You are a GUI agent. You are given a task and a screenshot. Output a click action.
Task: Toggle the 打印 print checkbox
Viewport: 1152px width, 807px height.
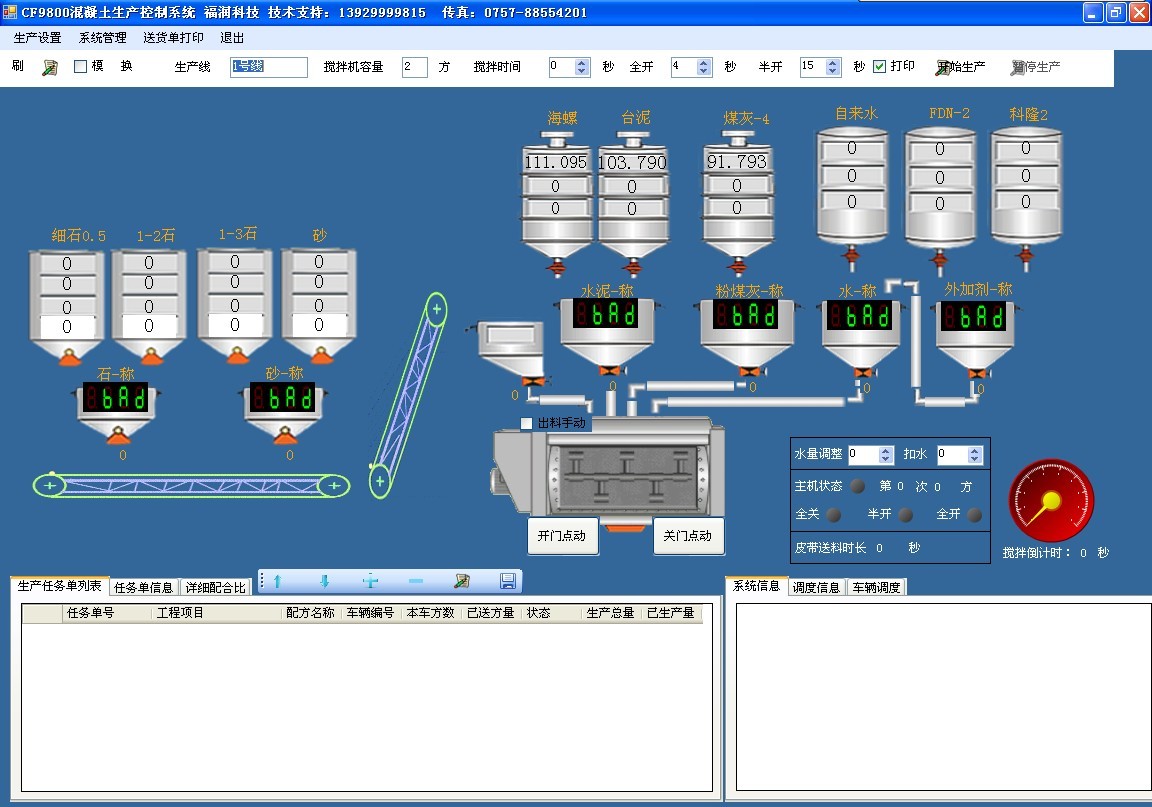(x=879, y=67)
